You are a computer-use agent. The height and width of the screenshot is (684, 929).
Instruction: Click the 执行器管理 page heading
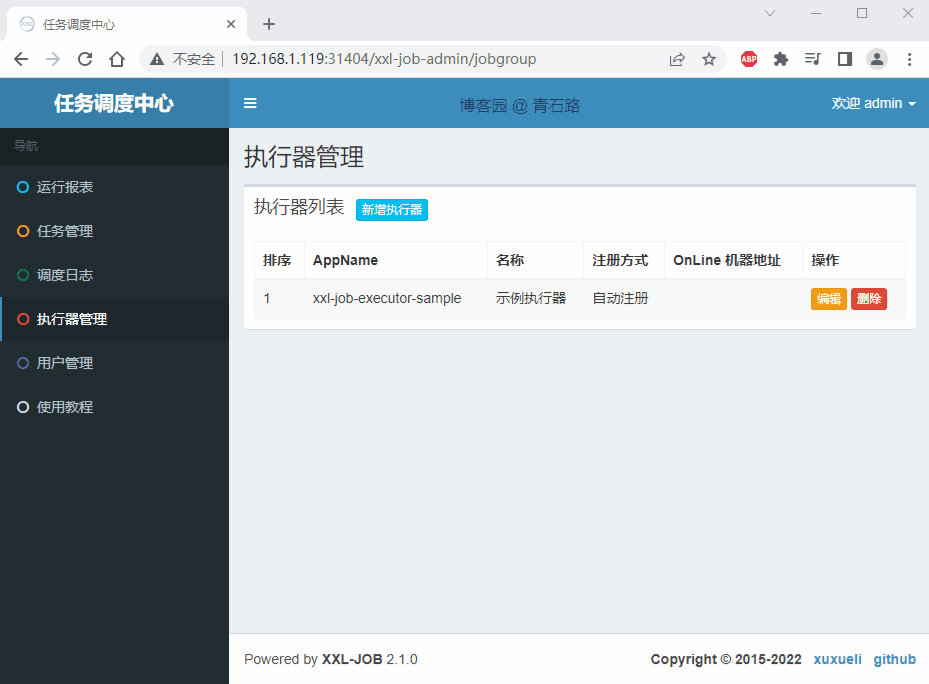pyautogui.click(x=304, y=157)
